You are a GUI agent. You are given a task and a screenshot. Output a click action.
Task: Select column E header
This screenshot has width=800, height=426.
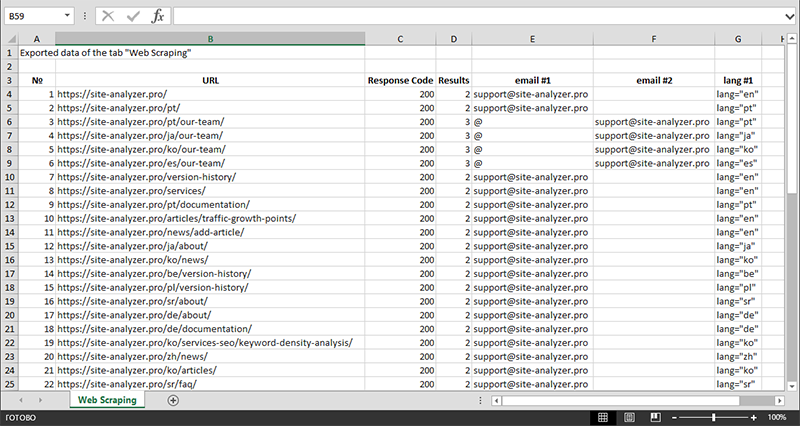532,39
